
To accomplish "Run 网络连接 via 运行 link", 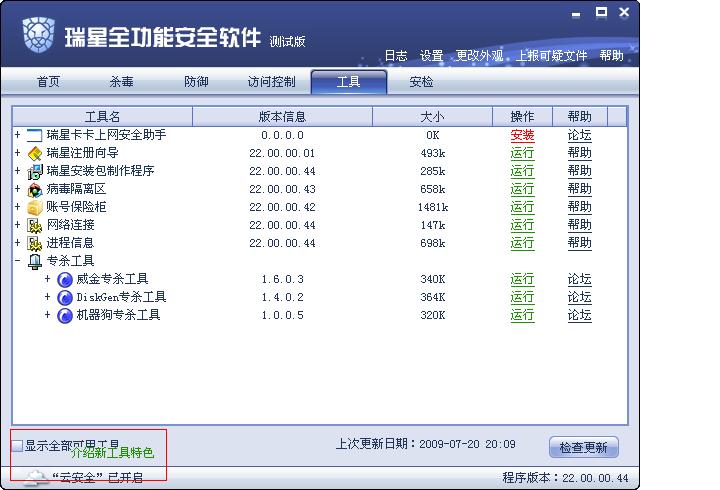I will point(522,225).
